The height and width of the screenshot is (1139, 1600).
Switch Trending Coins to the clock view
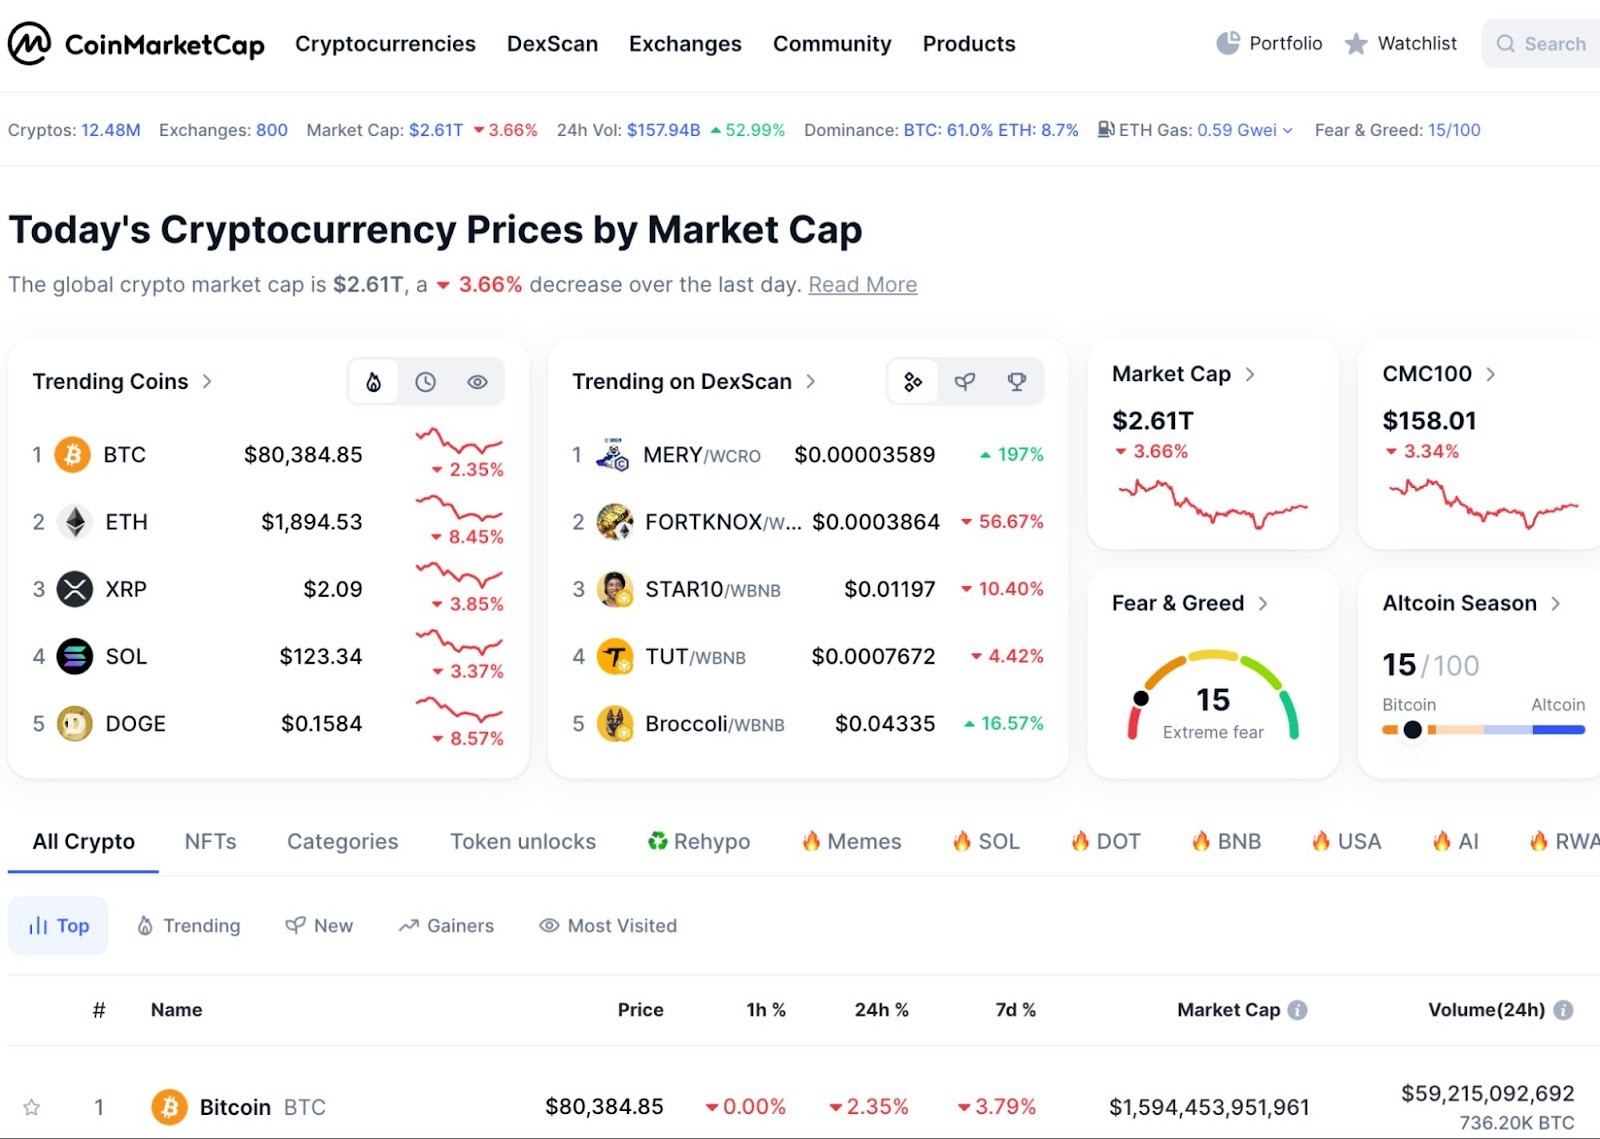(426, 381)
